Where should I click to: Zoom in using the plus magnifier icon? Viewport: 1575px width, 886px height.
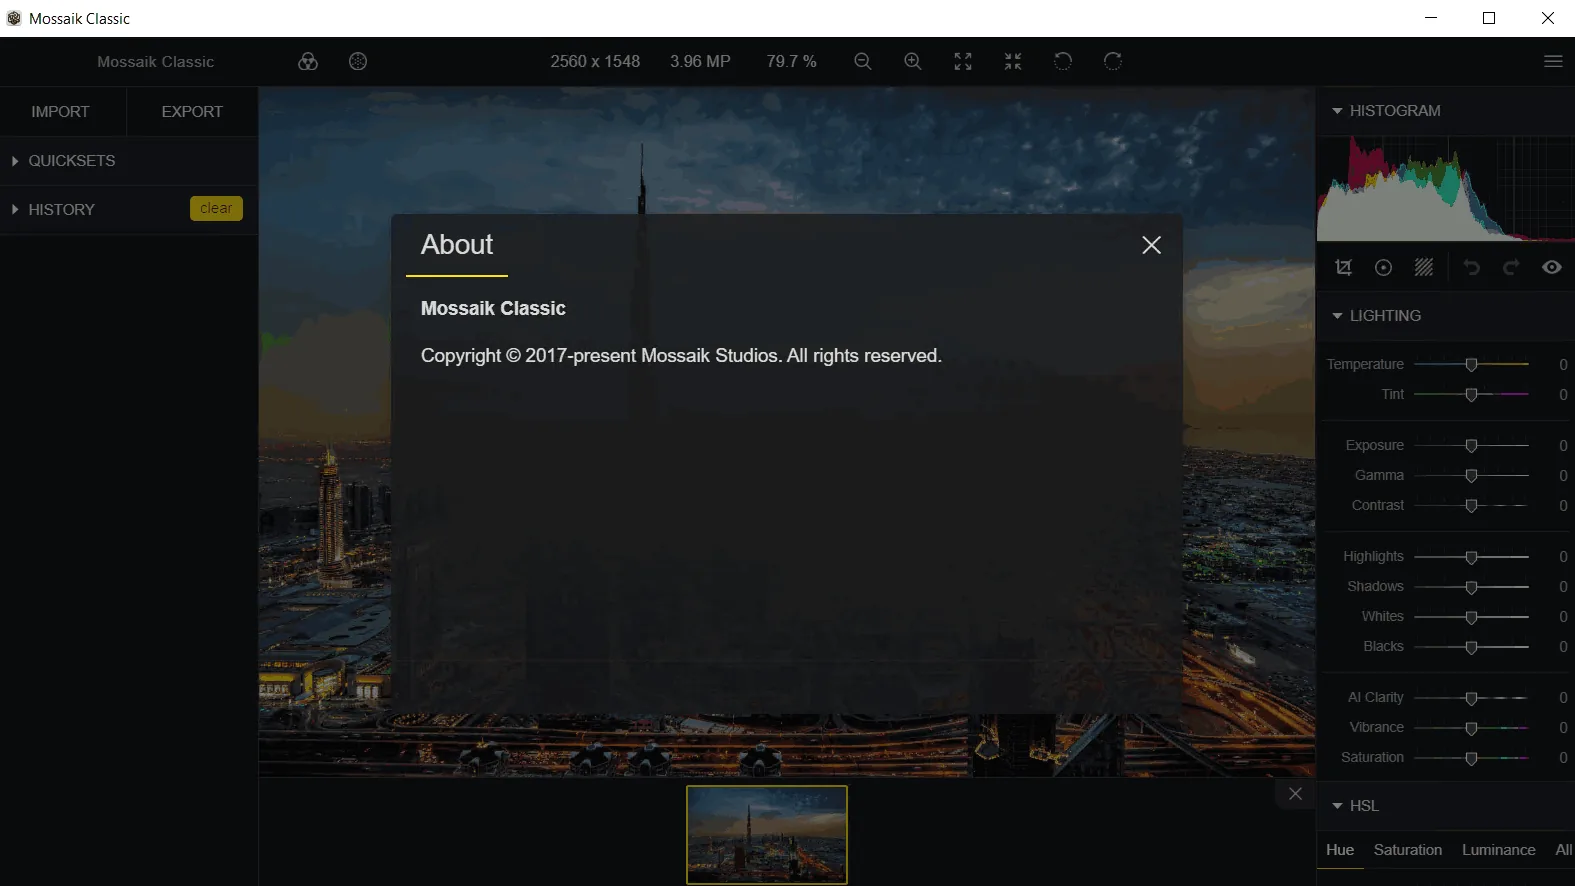coord(913,62)
